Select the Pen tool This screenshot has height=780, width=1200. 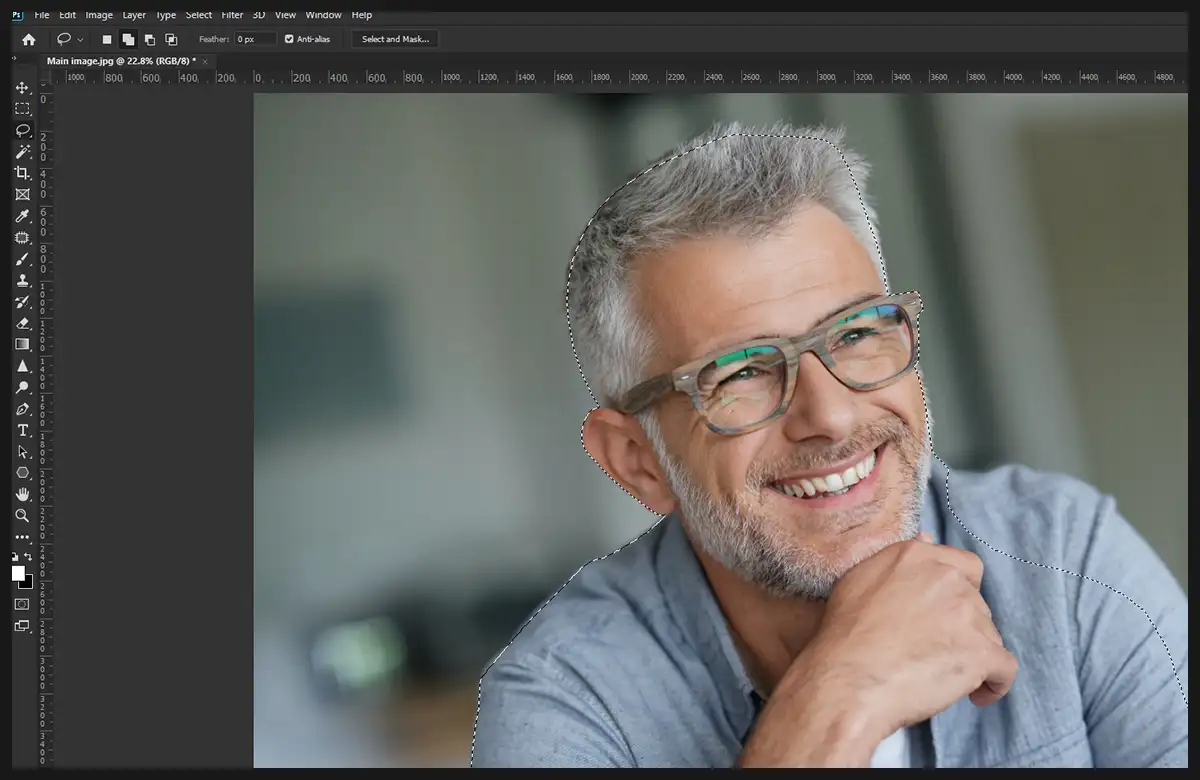pos(22,409)
